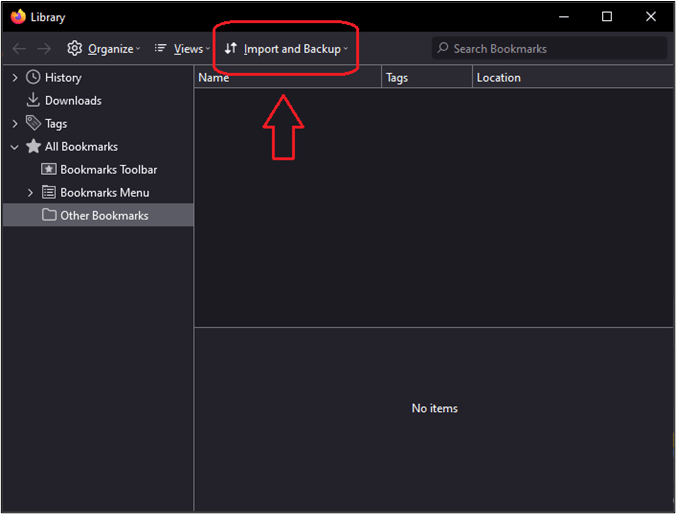Sort by the Tags column header
The height and width of the screenshot is (514, 676).
[x=427, y=77]
